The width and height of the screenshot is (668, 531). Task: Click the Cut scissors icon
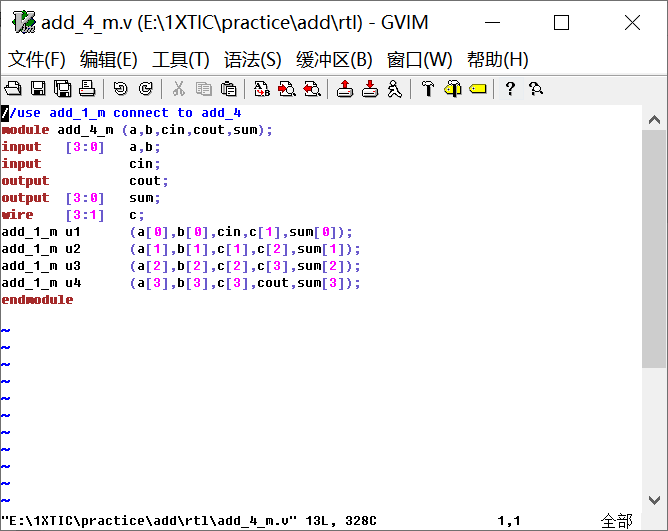pyautogui.click(x=179, y=89)
